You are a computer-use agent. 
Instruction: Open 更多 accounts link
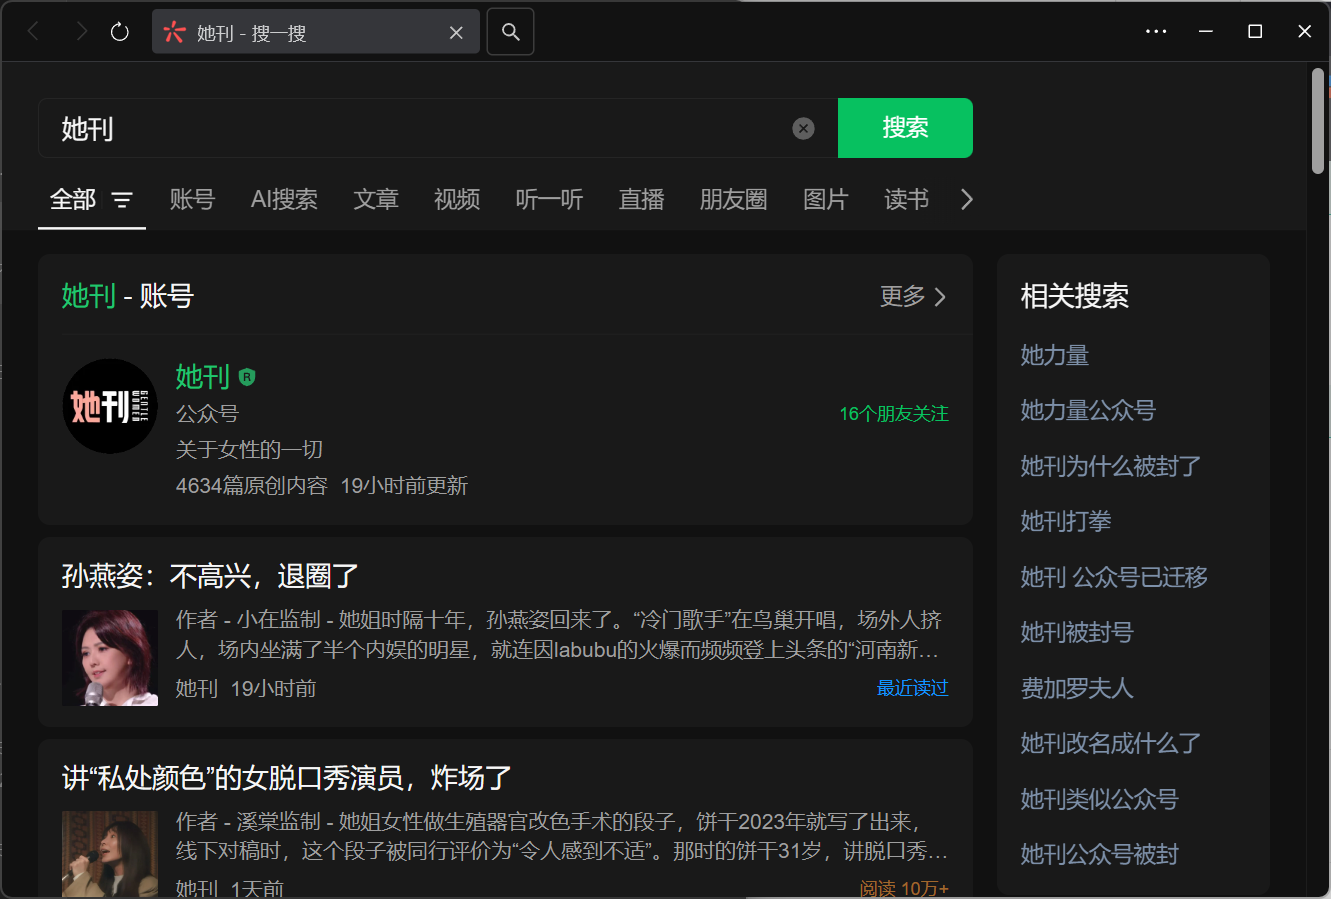tap(913, 296)
